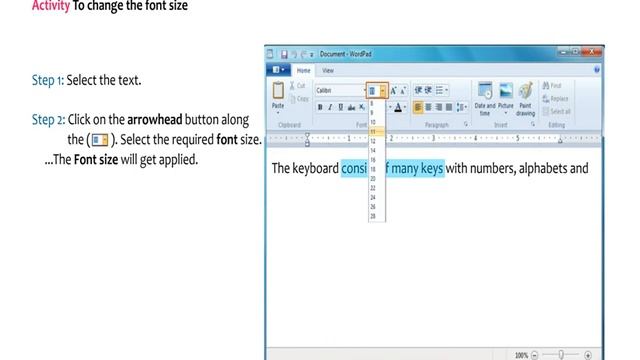Open WordPad help question mark icon
This screenshot has height=360, width=640.
596,70
